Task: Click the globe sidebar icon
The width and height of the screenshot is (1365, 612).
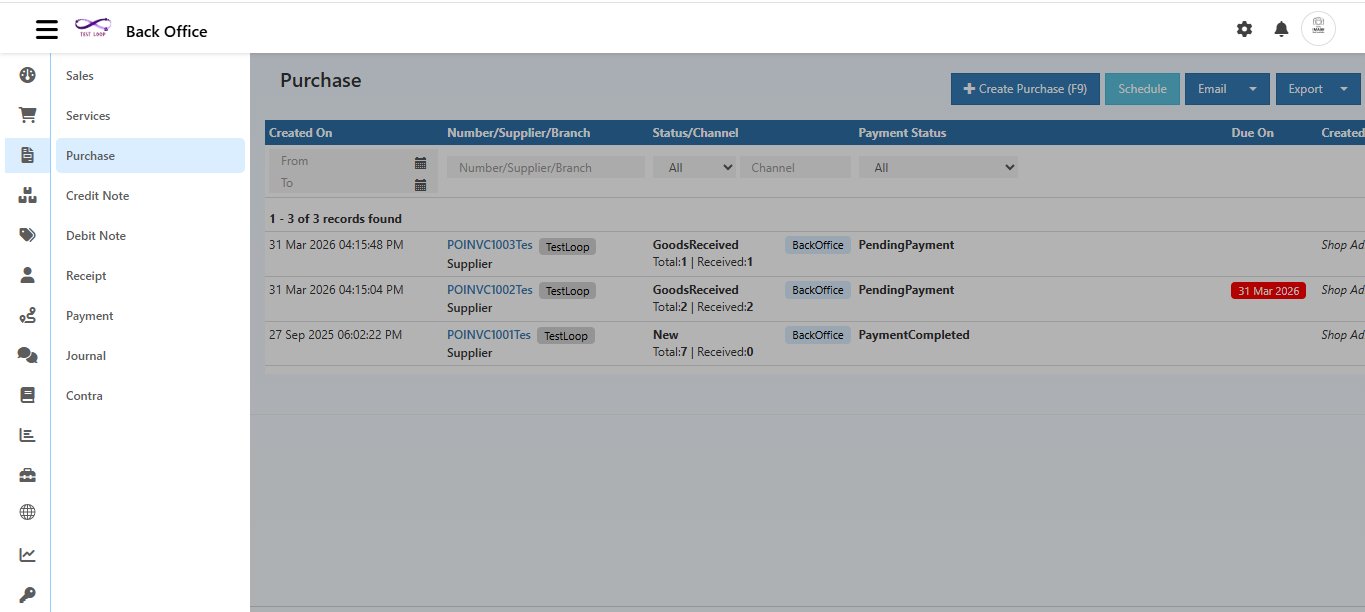Action: pyautogui.click(x=27, y=512)
